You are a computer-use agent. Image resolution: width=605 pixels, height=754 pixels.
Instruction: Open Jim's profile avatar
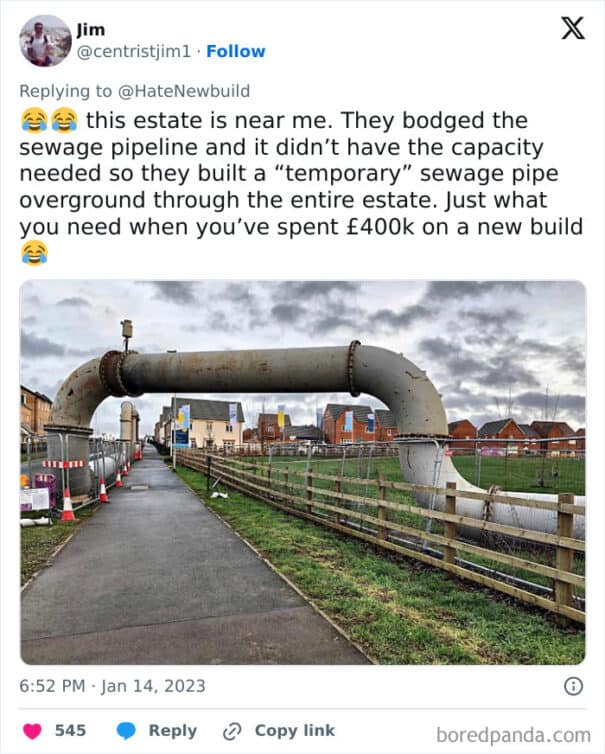45,40
